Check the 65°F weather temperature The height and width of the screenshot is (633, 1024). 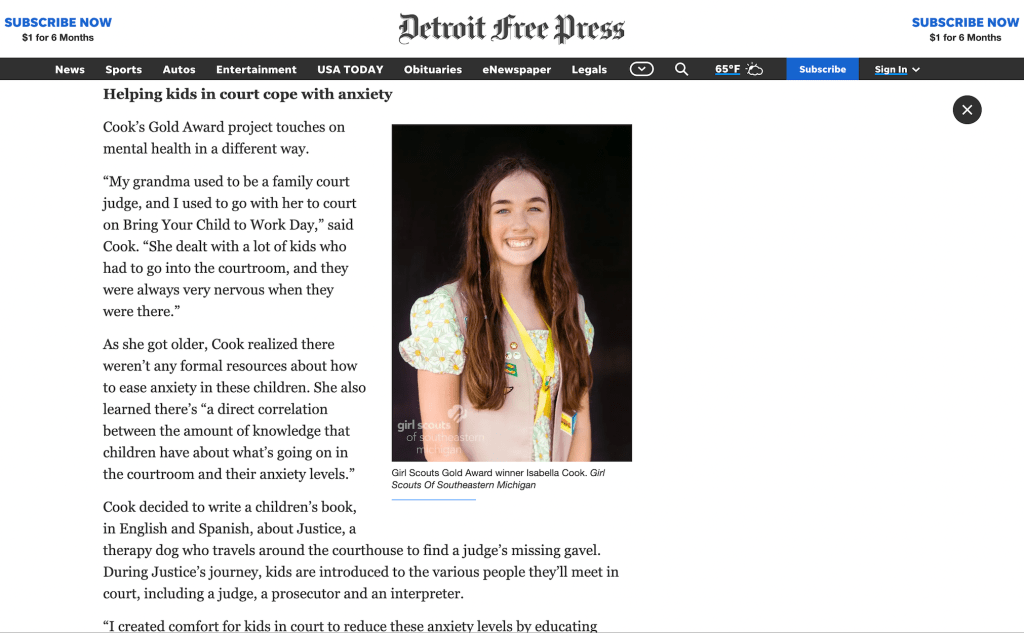point(727,69)
